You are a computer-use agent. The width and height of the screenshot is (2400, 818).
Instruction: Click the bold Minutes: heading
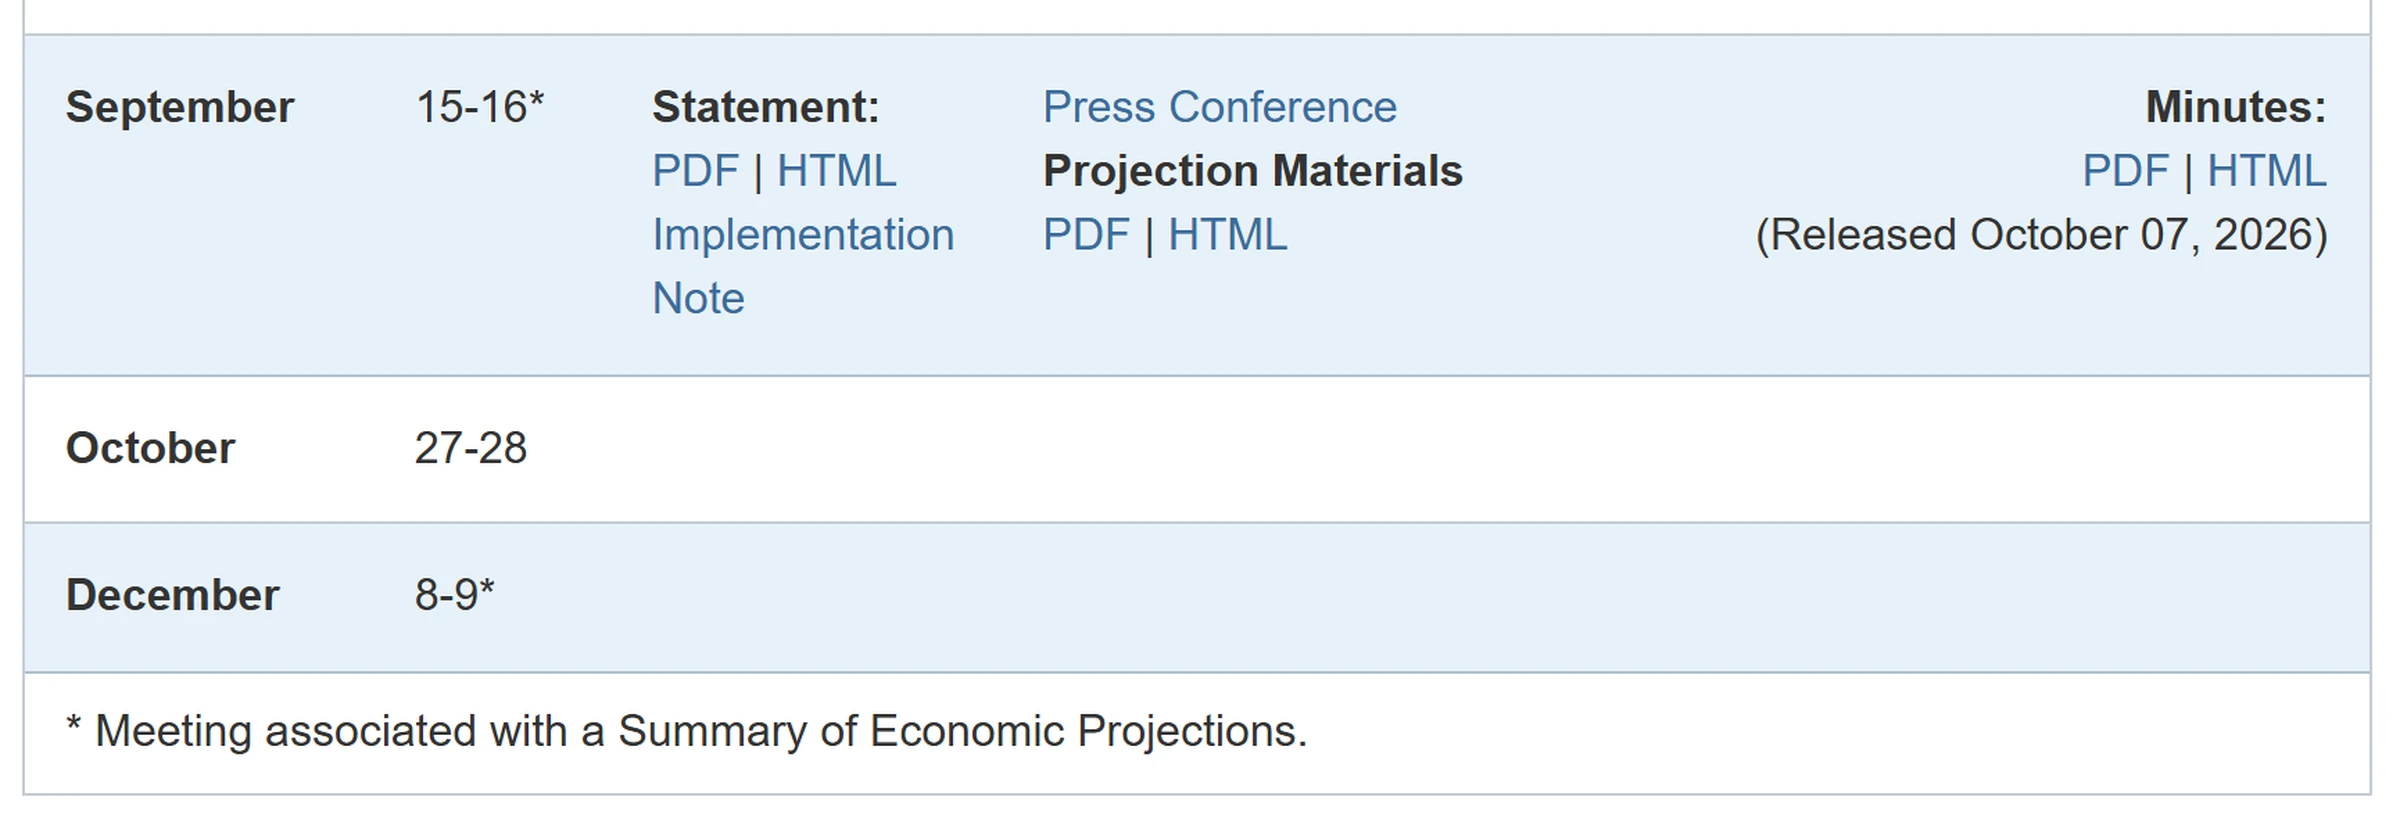(x=2236, y=107)
